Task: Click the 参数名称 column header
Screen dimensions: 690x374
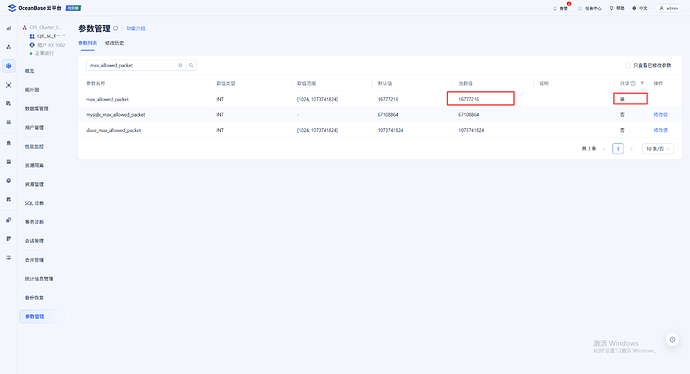Action: 95,83
